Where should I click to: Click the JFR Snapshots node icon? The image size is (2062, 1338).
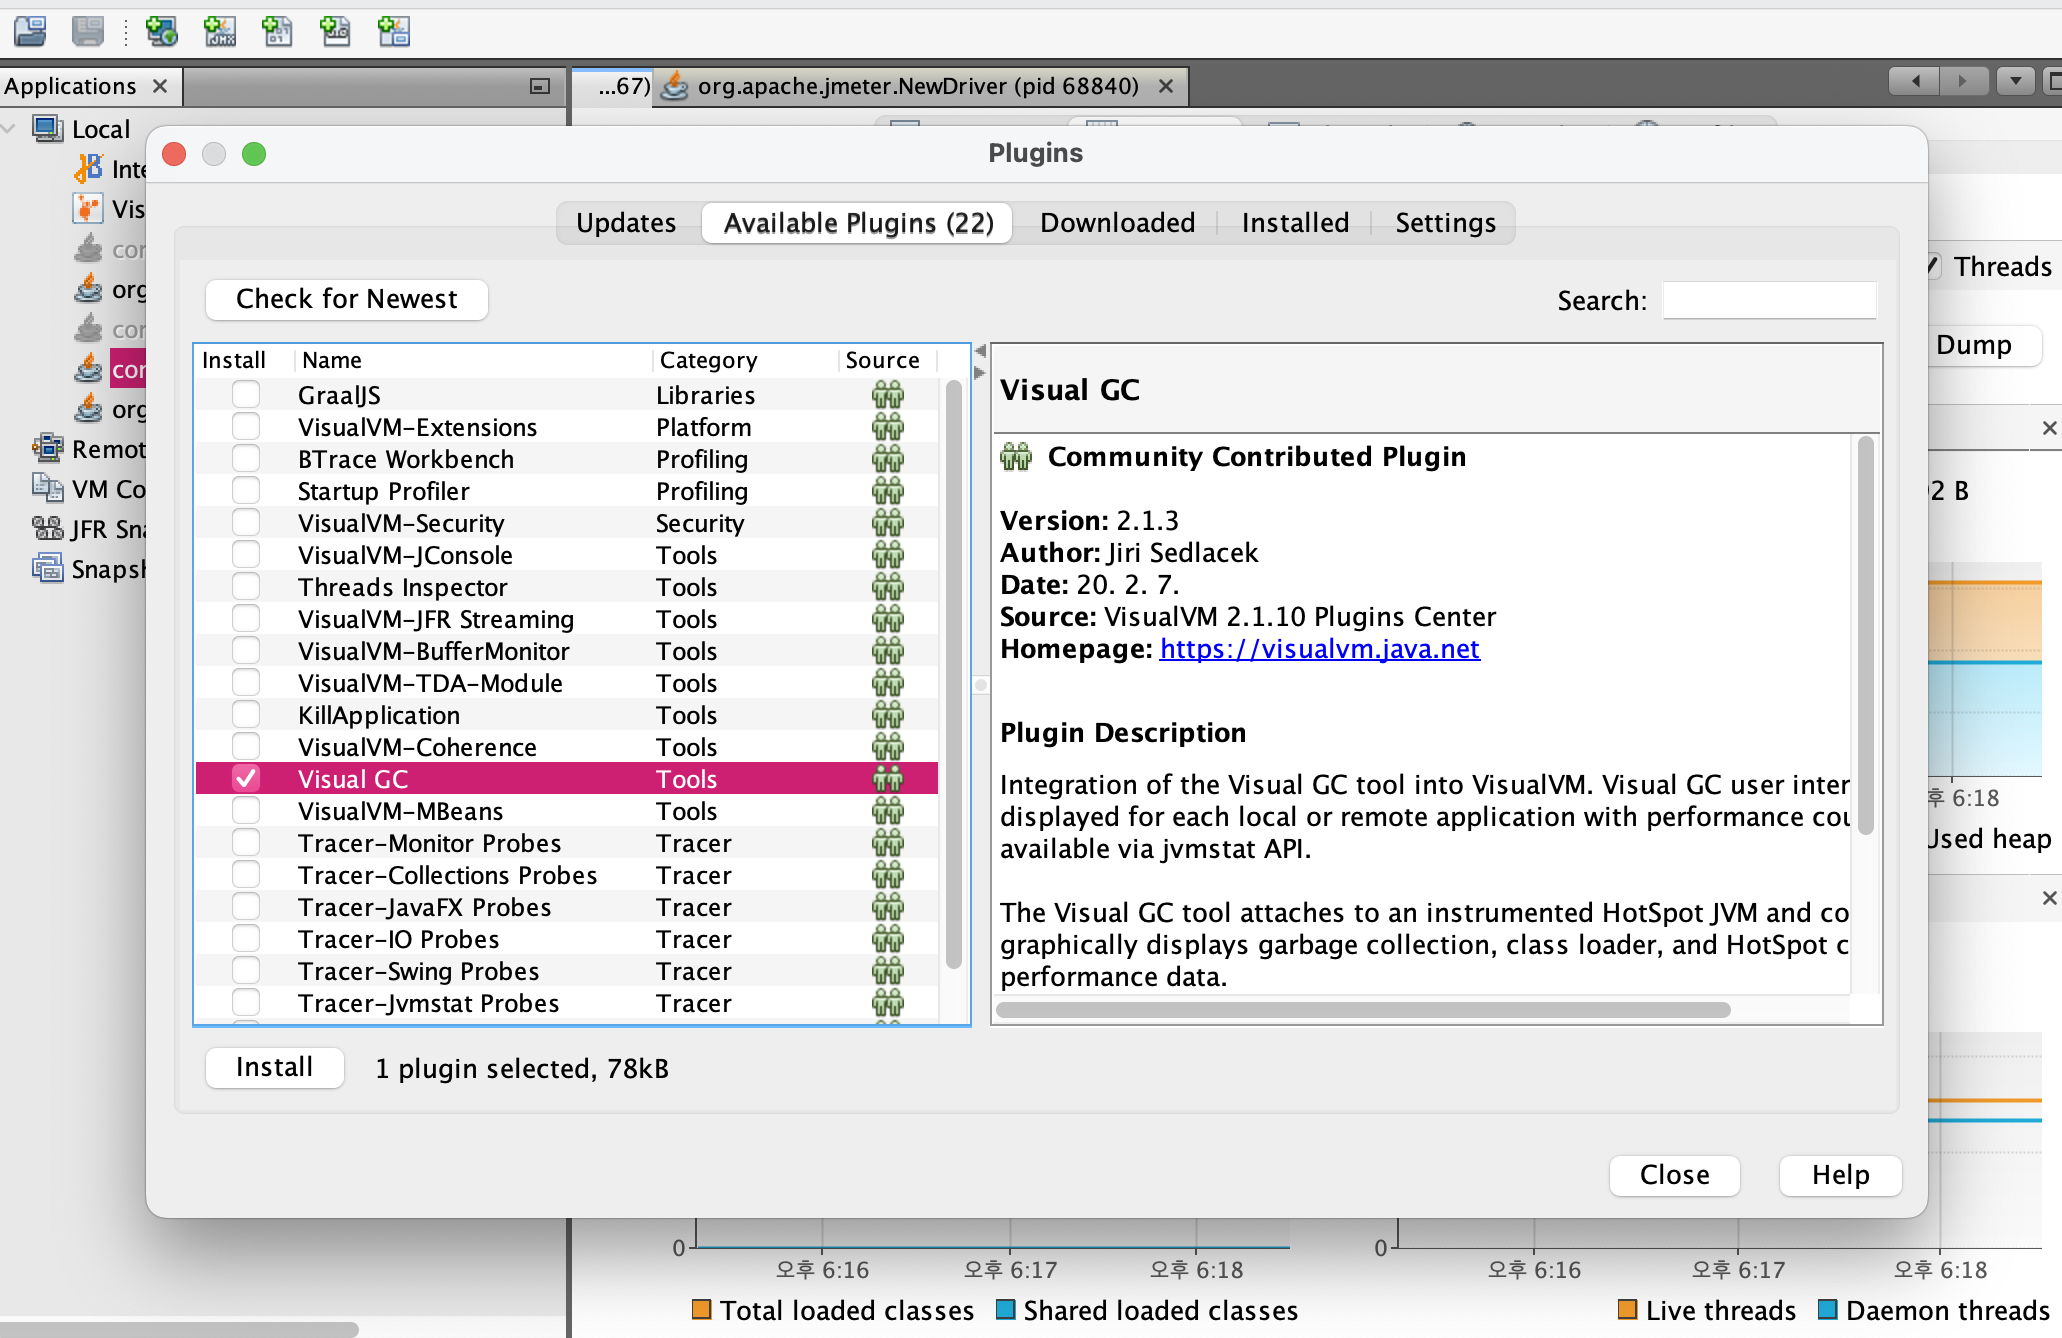(x=48, y=529)
